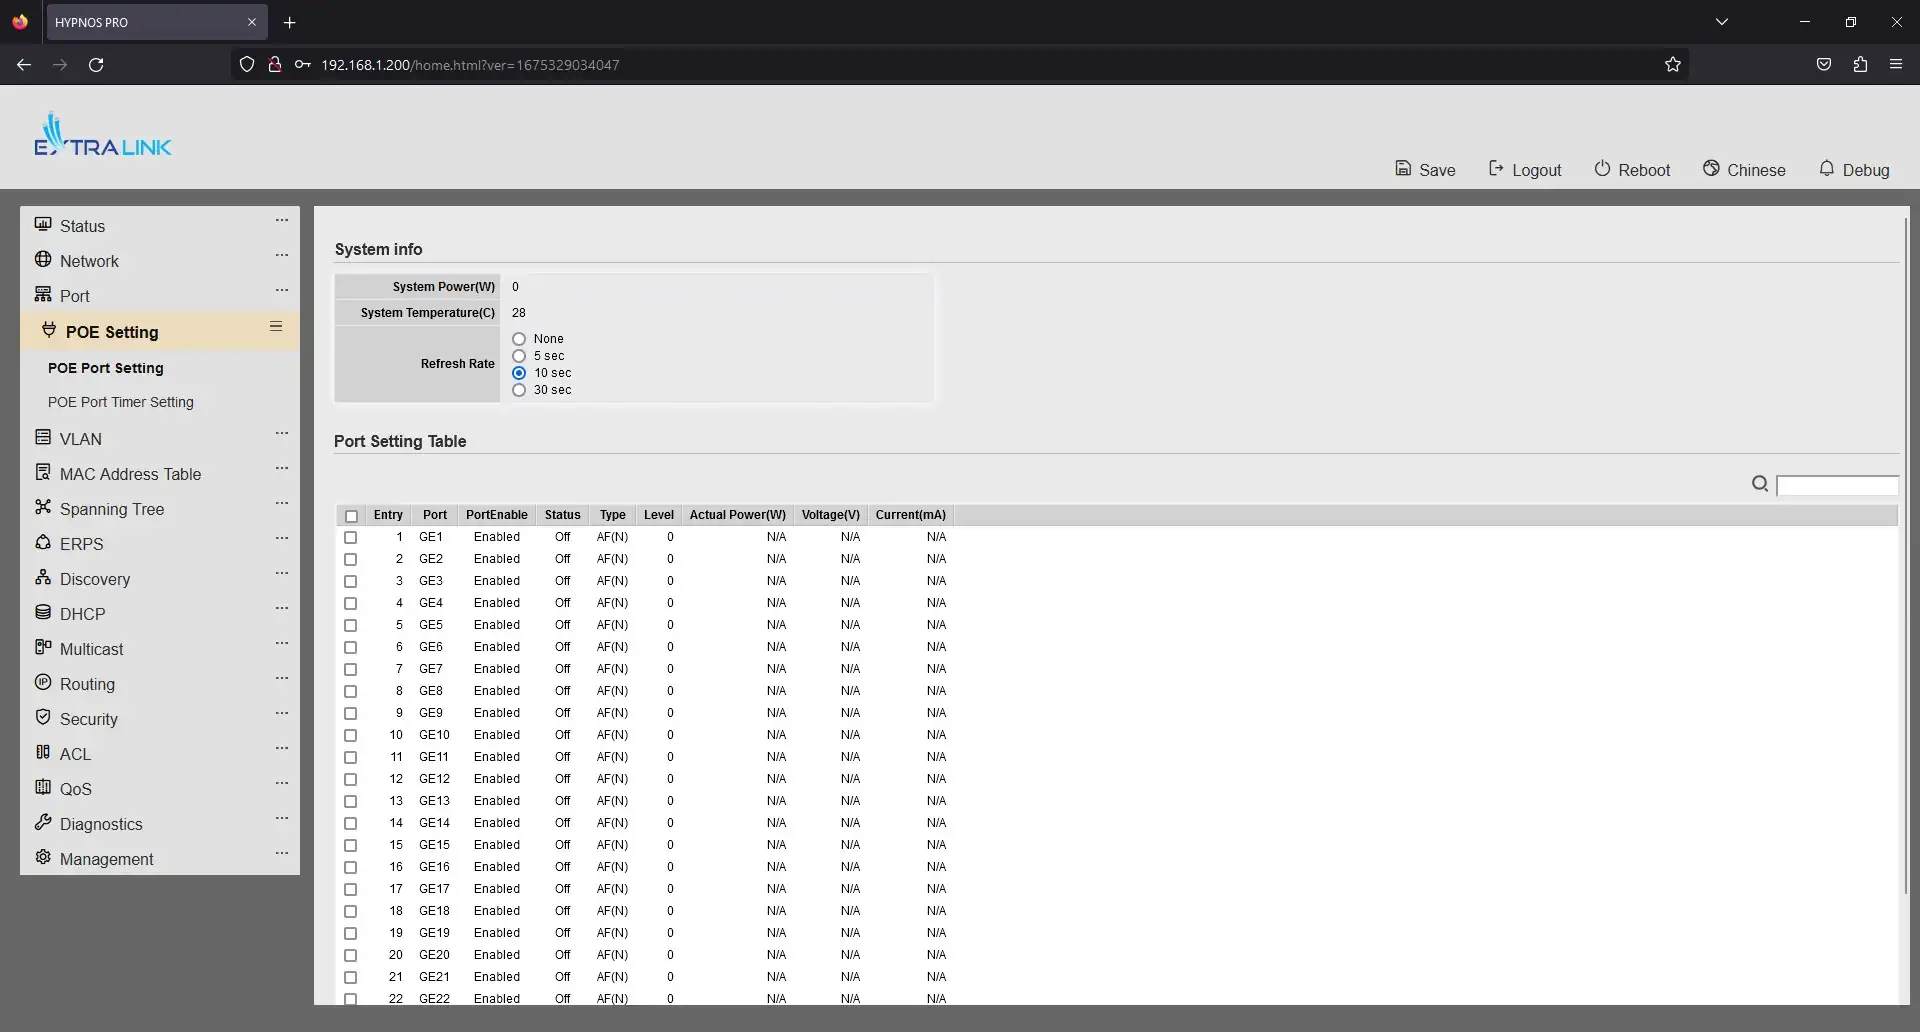Image resolution: width=1920 pixels, height=1032 pixels.
Task: Open the Spanning Tree section
Action: [x=111, y=508]
